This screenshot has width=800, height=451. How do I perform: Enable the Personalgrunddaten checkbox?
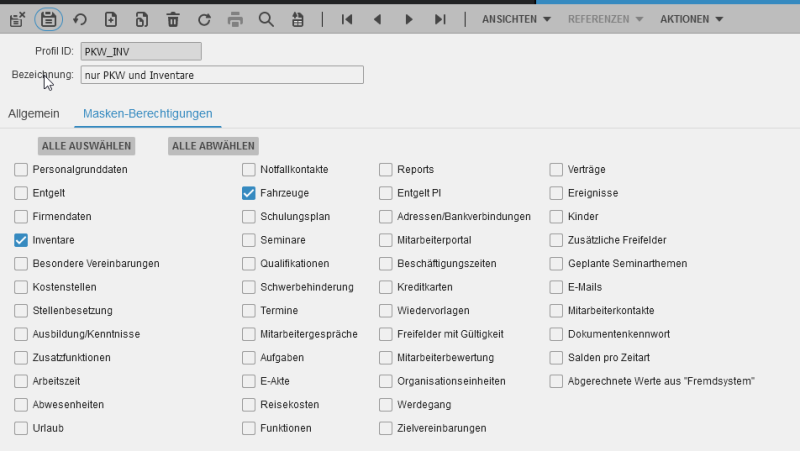point(21,169)
